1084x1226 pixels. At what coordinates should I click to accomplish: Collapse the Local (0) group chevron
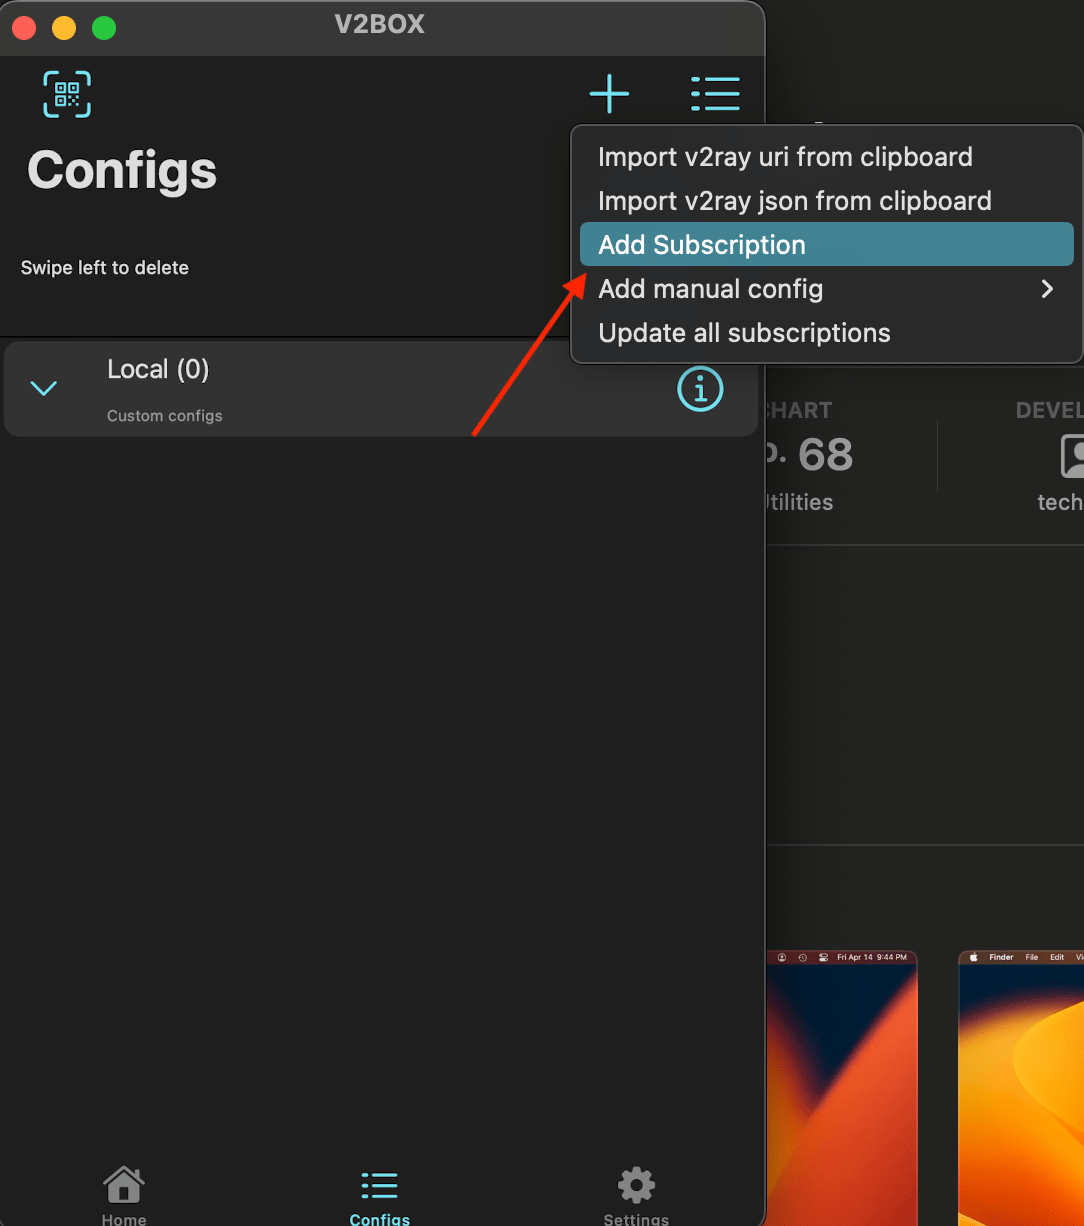pos(44,388)
